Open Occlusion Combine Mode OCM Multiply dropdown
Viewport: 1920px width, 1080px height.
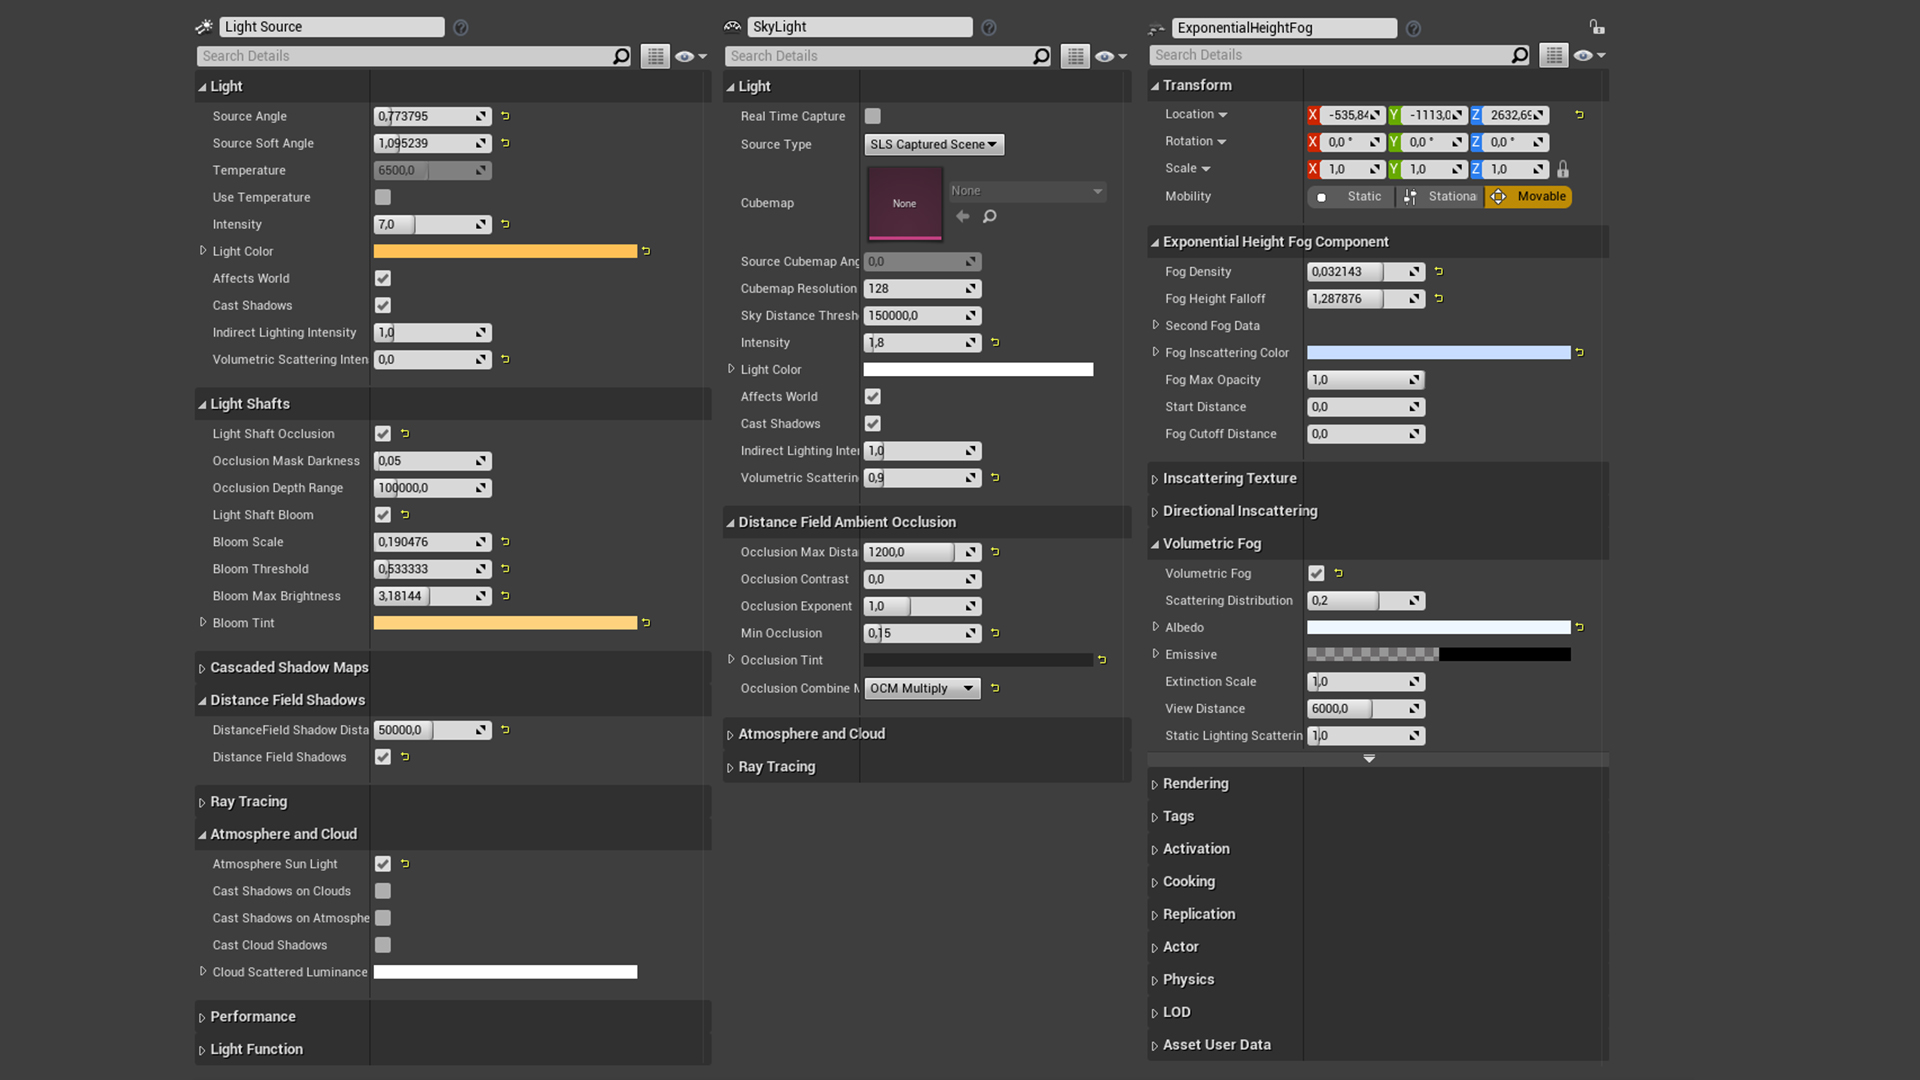pyautogui.click(x=921, y=688)
